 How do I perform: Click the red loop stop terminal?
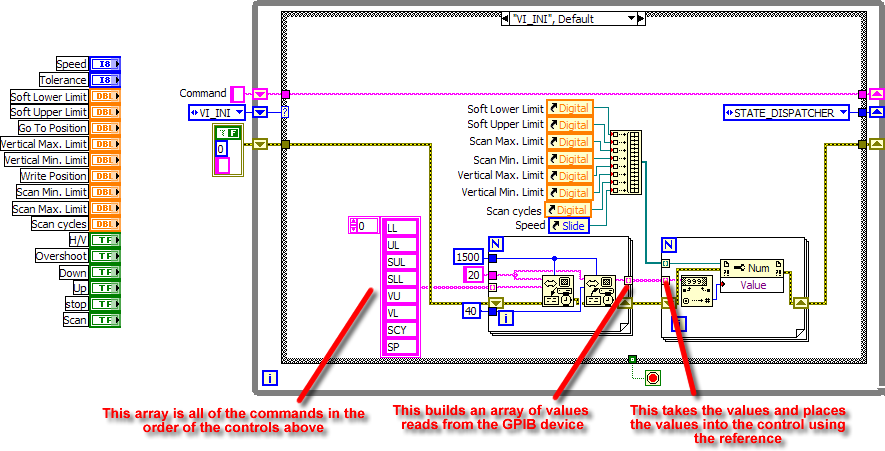(653, 378)
